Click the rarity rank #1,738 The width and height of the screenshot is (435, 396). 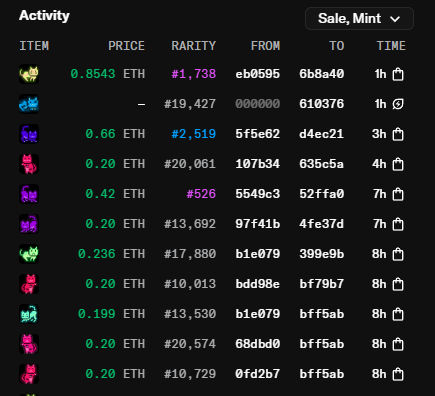pos(194,74)
